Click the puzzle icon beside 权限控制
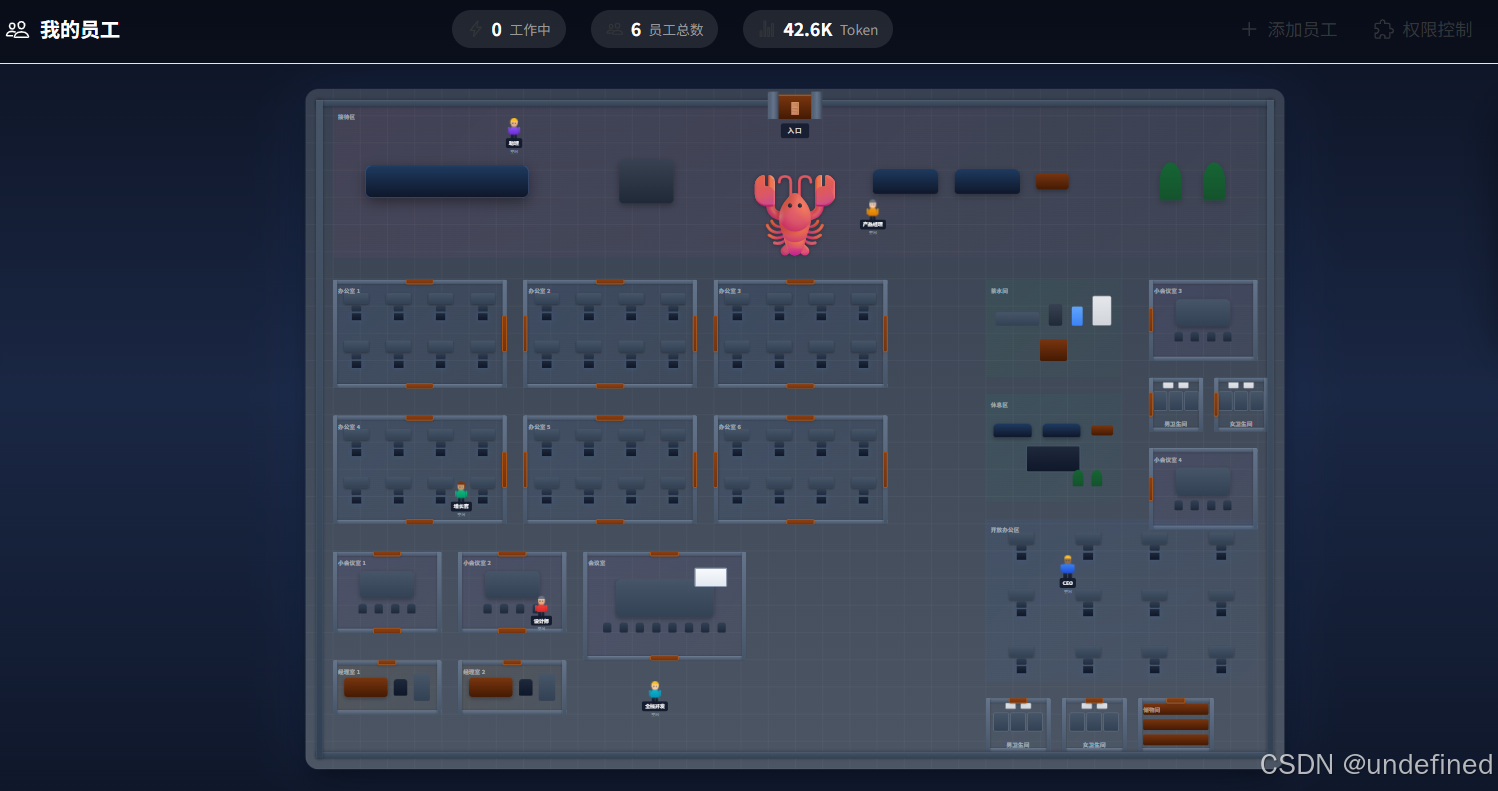 click(x=1383, y=30)
